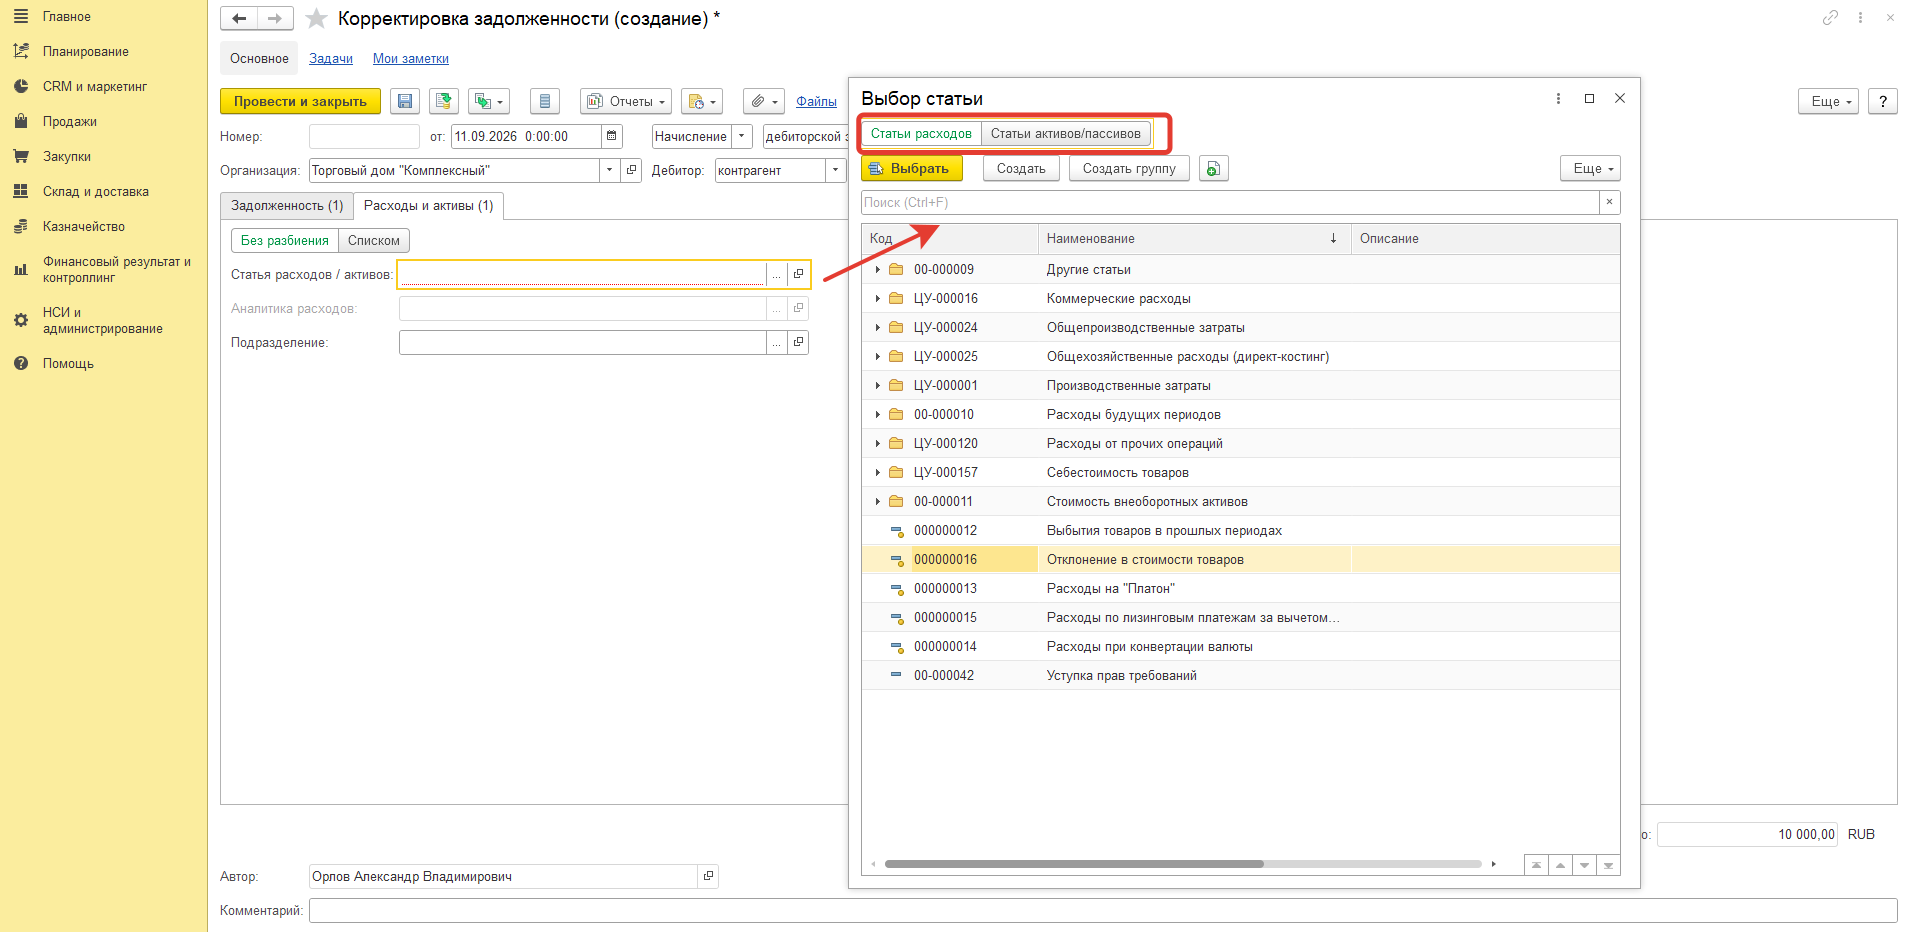Go back with the left arrow
The height and width of the screenshot is (932, 1910).
(239, 19)
